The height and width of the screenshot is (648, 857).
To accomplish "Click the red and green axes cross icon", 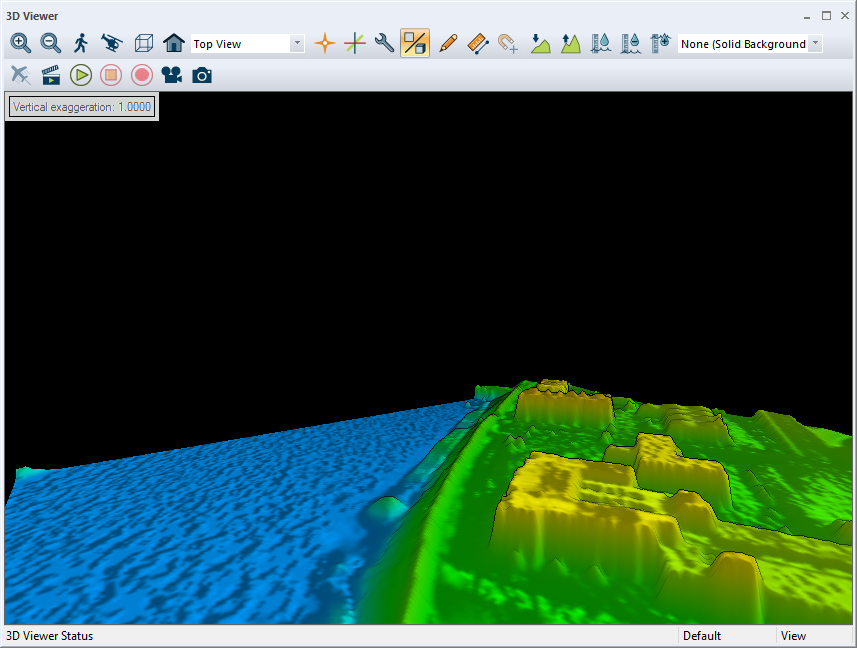I will [x=355, y=43].
